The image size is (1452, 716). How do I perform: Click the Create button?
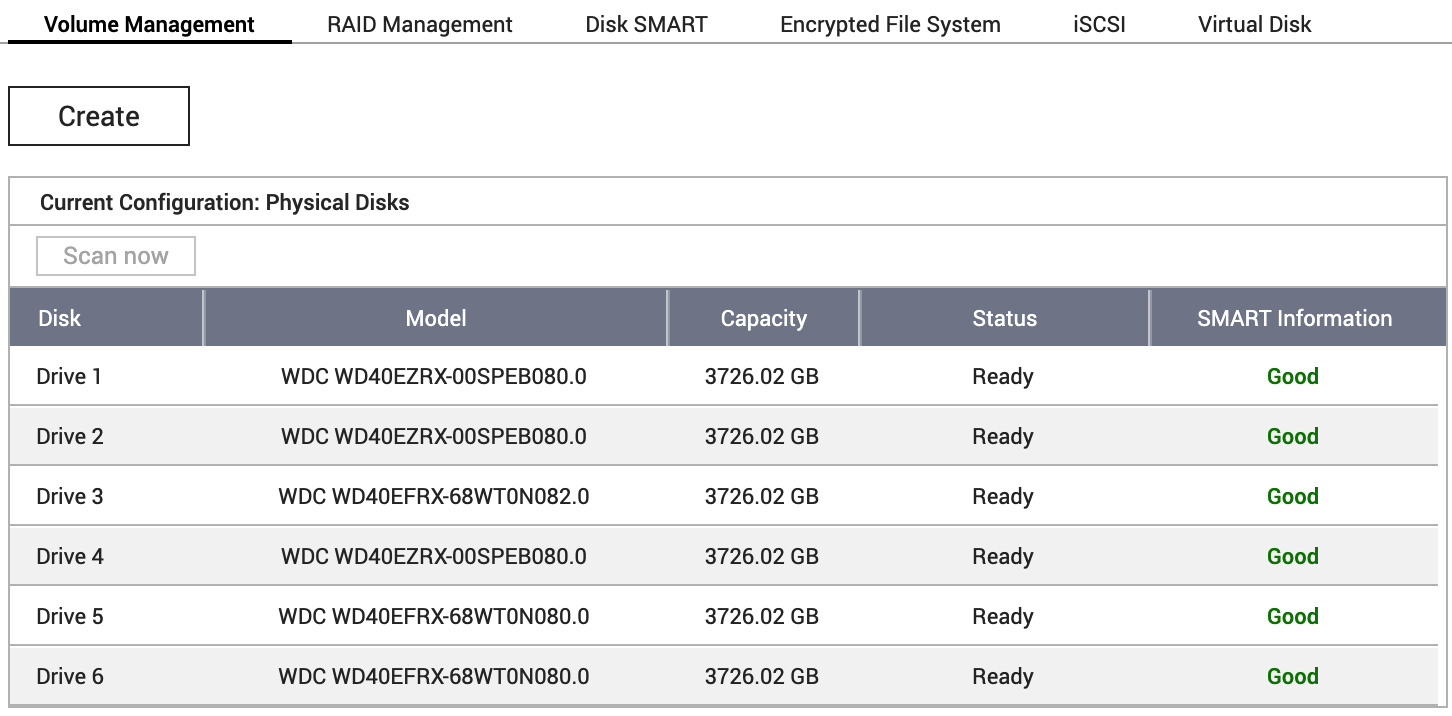(99, 116)
